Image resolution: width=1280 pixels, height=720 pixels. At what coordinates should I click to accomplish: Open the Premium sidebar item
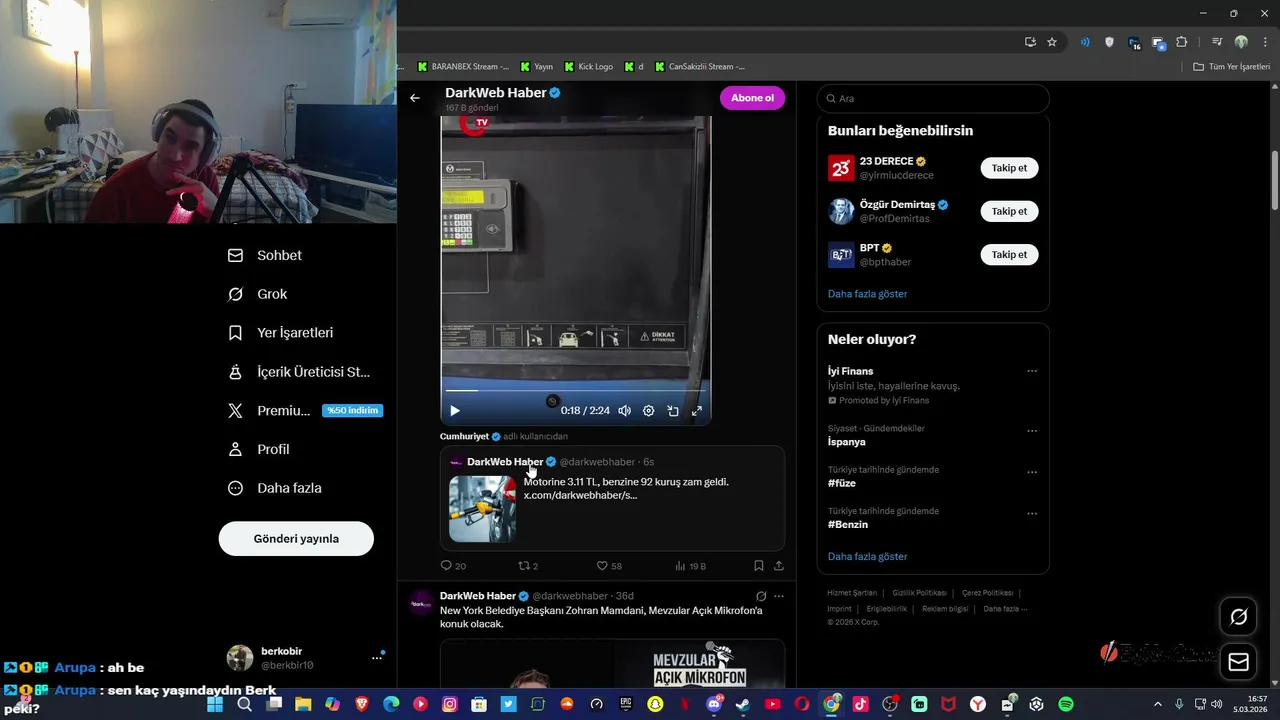tap(304, 411)
